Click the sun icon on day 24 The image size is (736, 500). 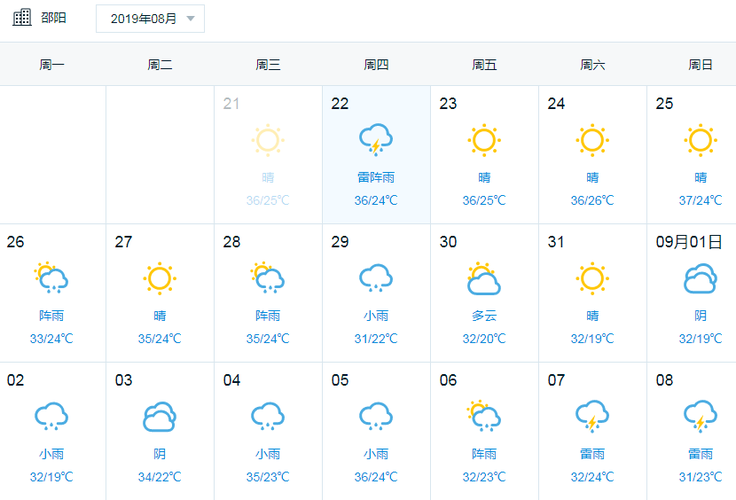[x=592, y=140]
